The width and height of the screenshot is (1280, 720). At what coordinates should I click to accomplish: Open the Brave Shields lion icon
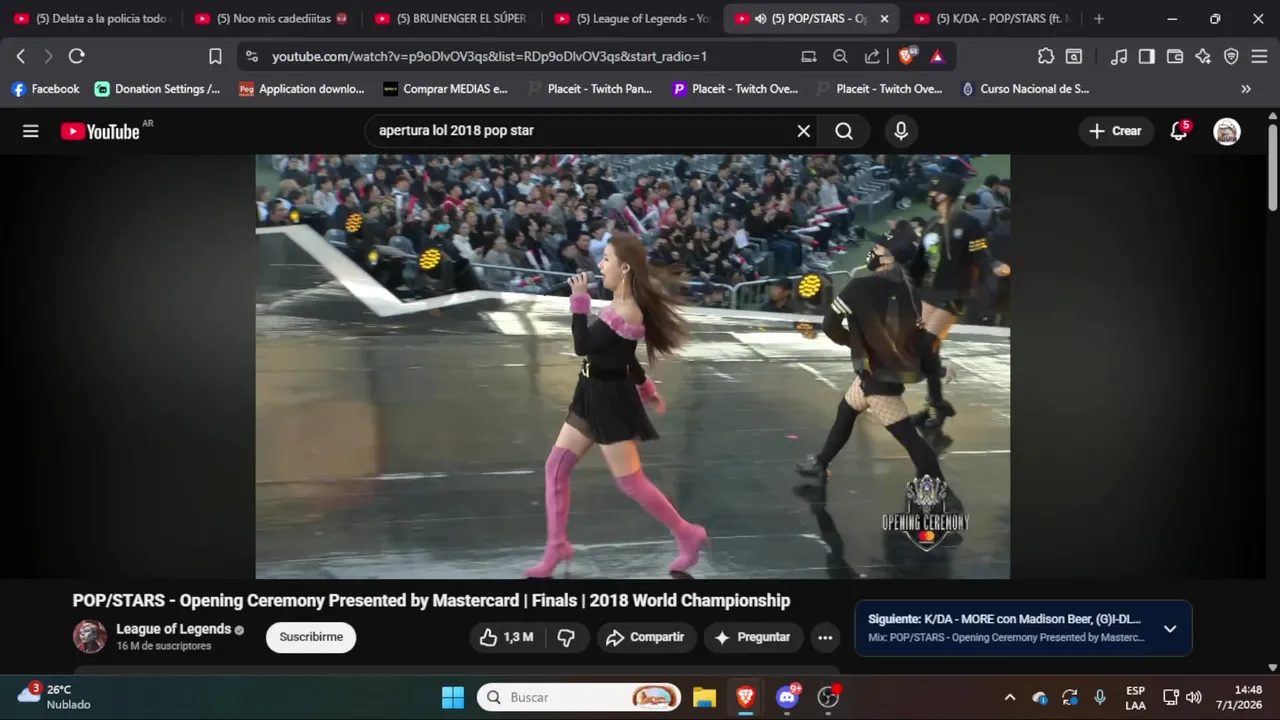tap(906, 56)
